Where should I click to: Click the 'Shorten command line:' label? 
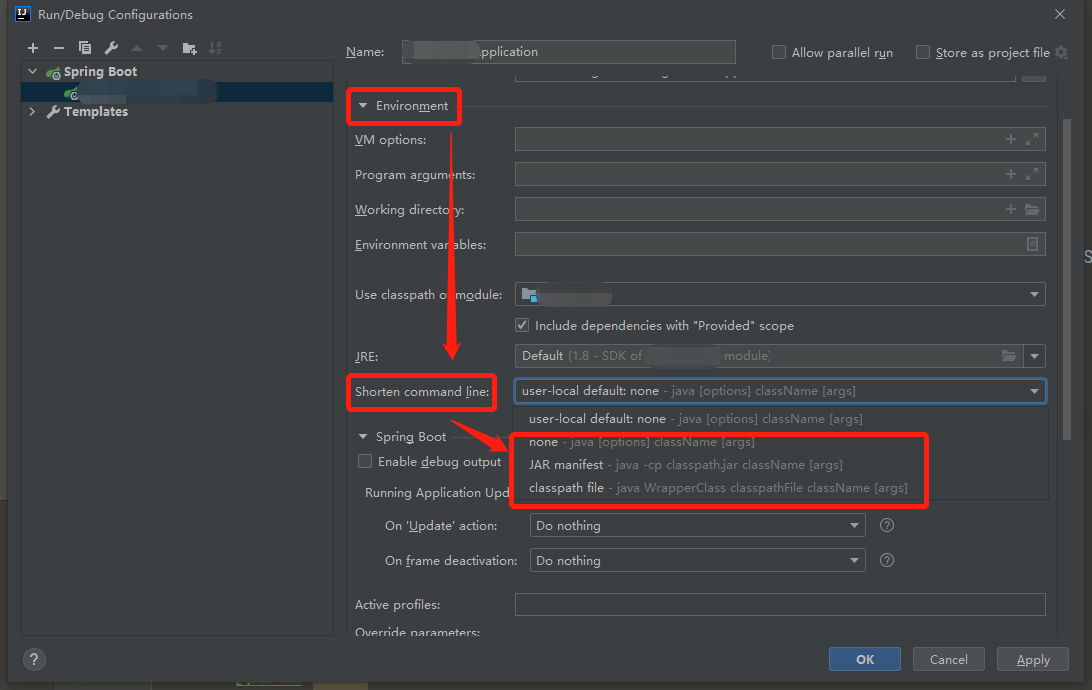pyautogui.click(x=422, y=391)
